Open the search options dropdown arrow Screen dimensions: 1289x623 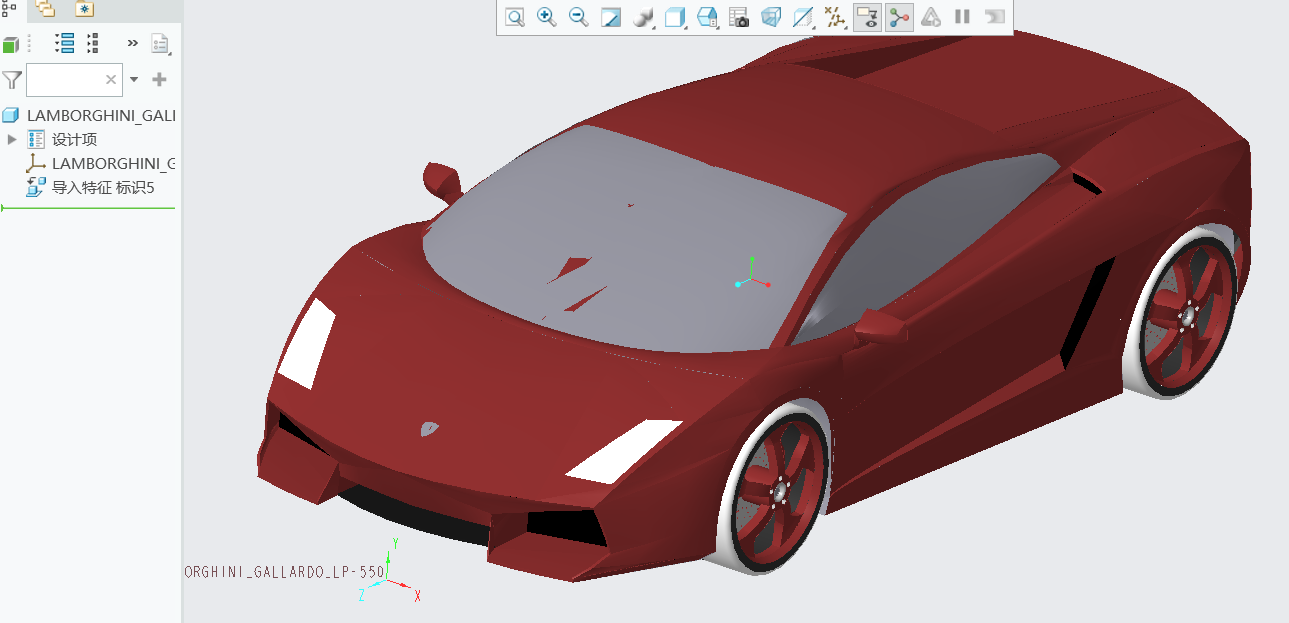tap(134, 80)
